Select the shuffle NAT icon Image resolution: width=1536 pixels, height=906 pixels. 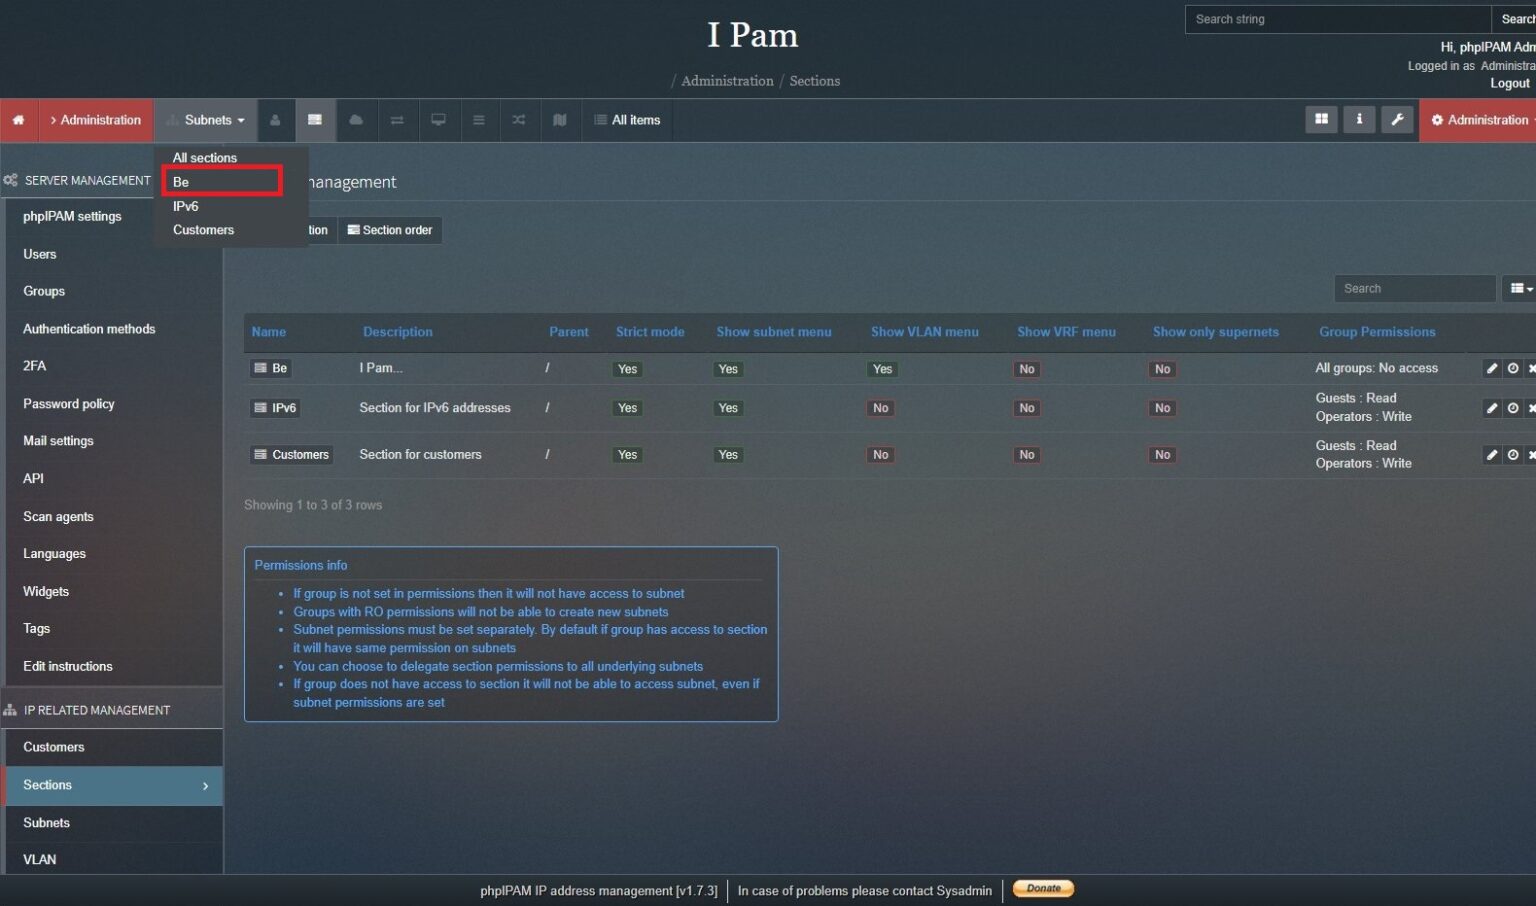pos(519,120)
